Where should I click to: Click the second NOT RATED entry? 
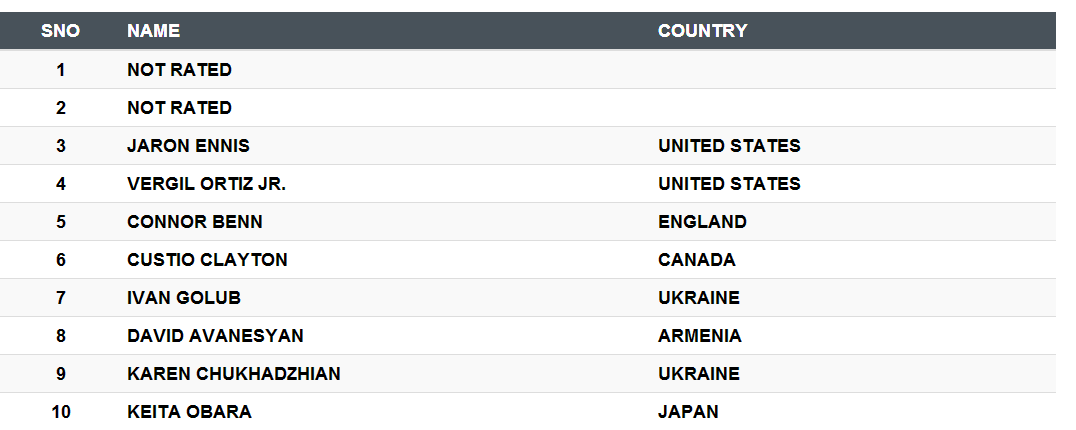[180, 108]
